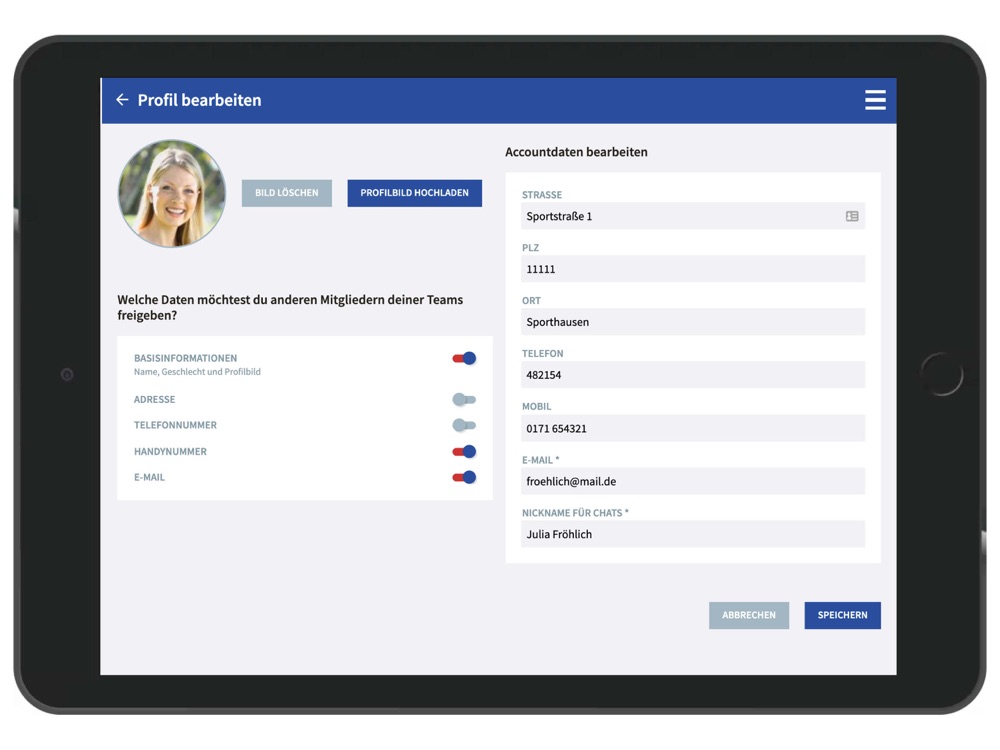This screenshot has height=750, width=1000.
Task: Click Profilbild hochladen button
Action: [x=414, y=193]
